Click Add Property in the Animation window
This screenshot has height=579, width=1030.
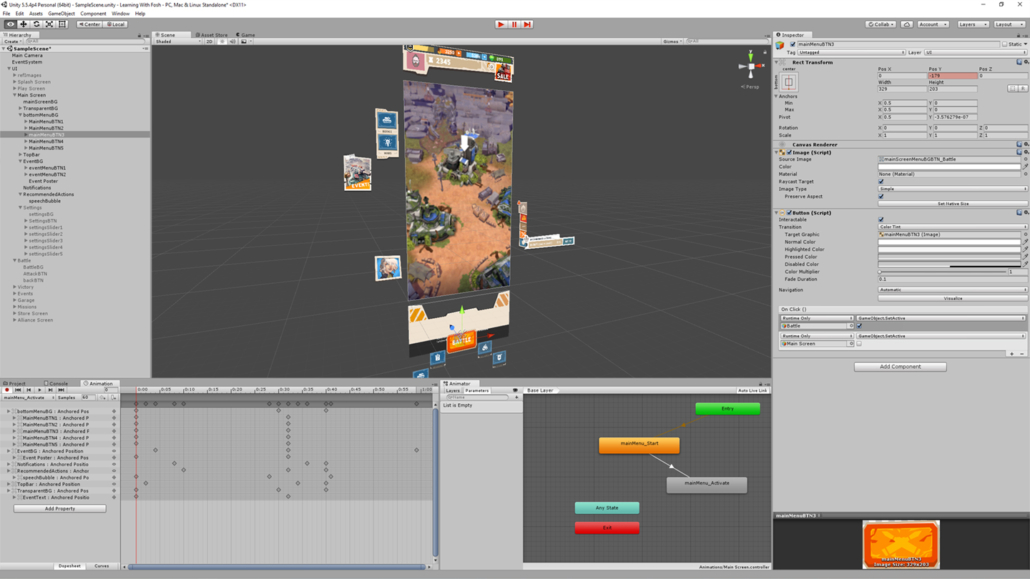[x=60, y=509]
